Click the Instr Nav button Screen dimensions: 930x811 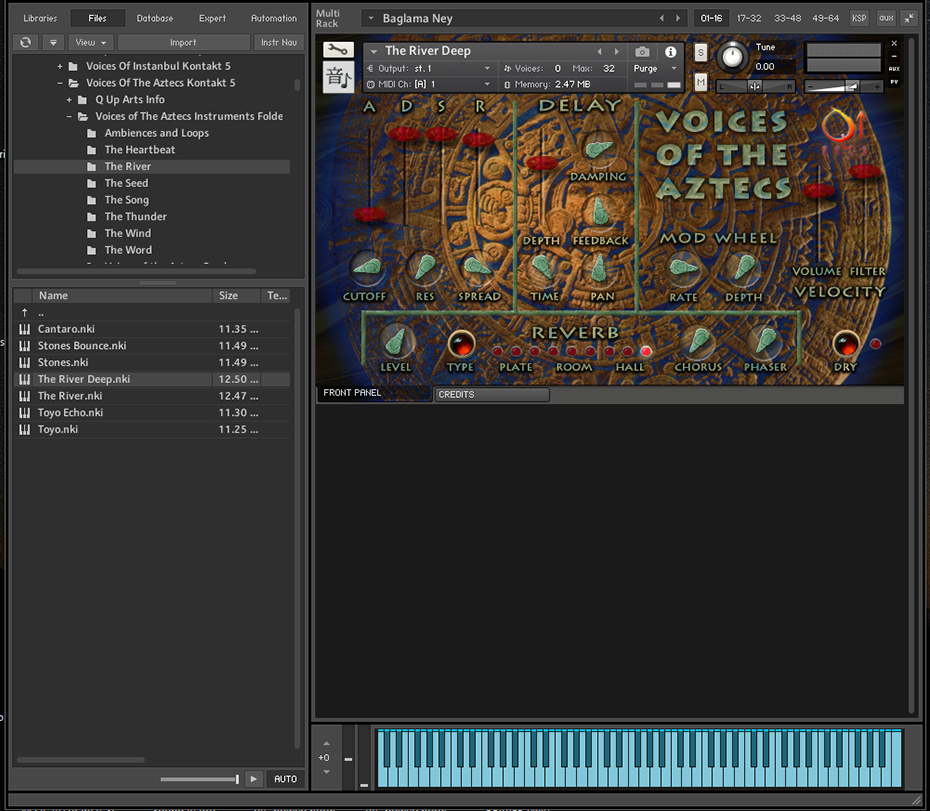point(279,43)
